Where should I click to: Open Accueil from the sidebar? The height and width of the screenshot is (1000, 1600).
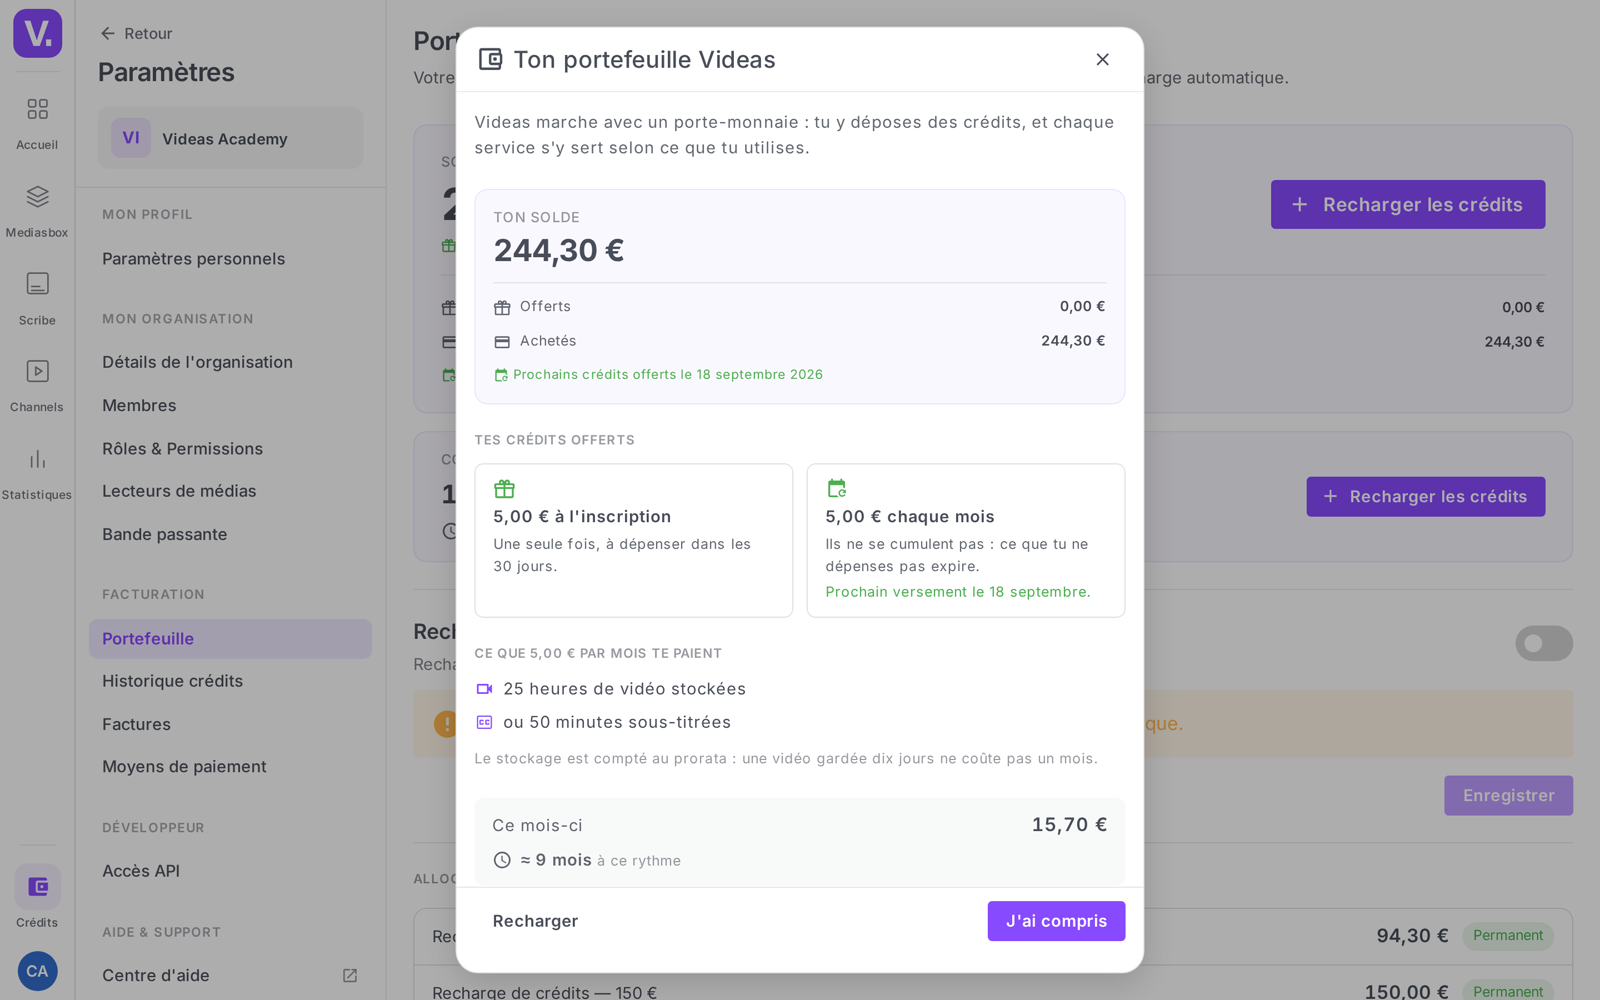(x=37, y=122)
